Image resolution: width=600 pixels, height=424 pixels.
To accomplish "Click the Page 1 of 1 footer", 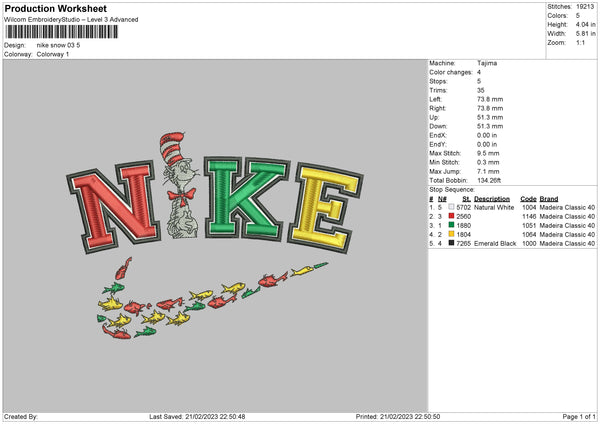I will [x=579, y=416].
